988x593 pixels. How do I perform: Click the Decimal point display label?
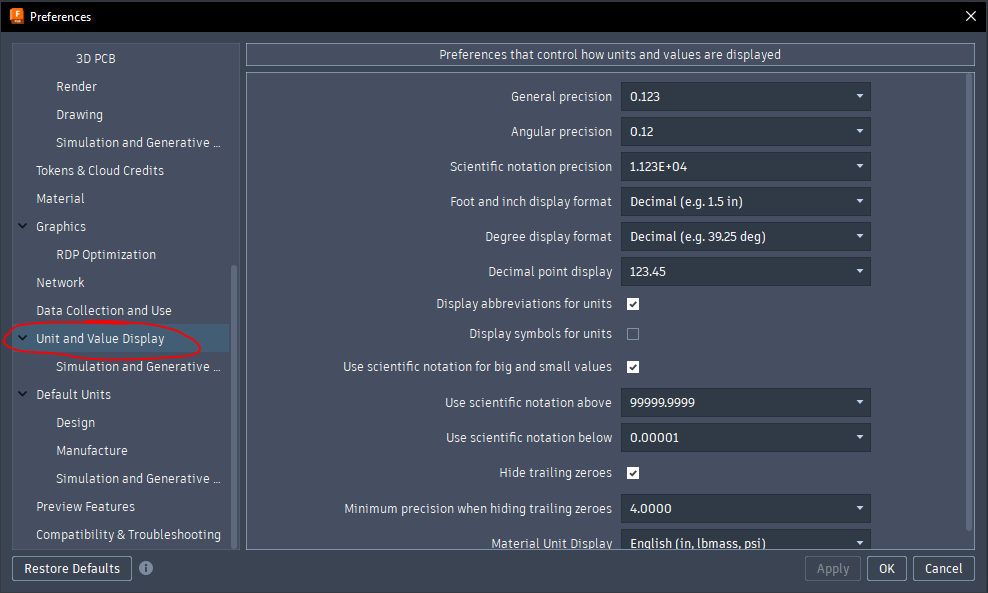click(x=550, y=272)
